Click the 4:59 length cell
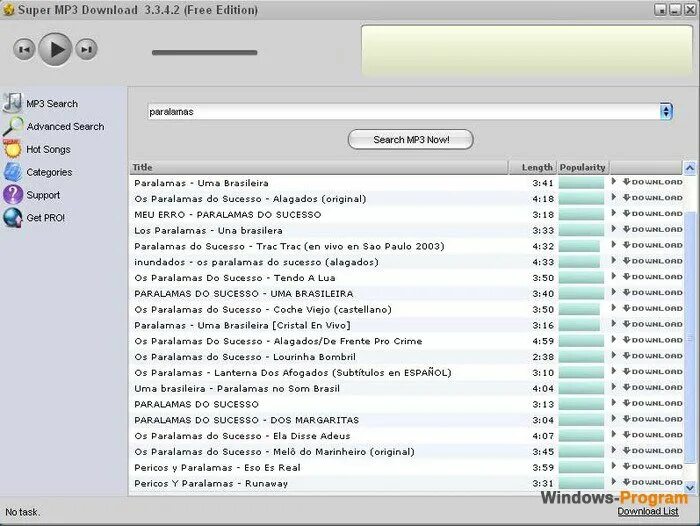The image size is (700, 526). [x=543, y=341]
